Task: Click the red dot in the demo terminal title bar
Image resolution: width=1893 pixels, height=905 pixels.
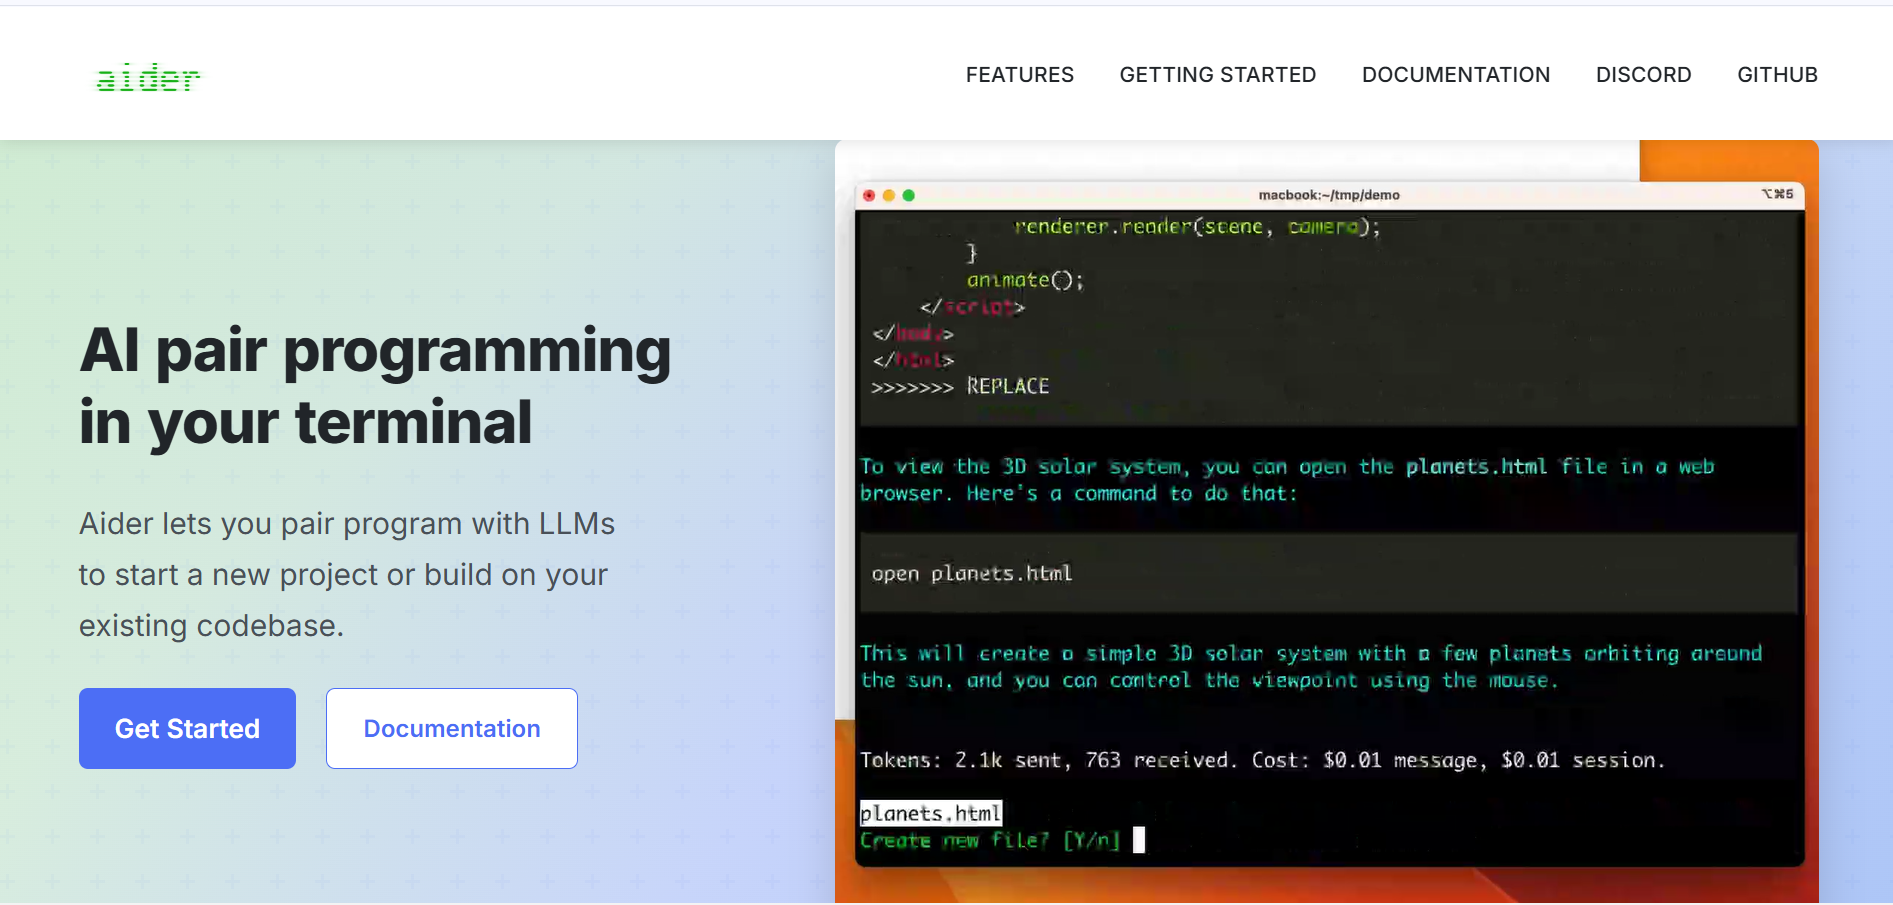Action: click(869, 195)
